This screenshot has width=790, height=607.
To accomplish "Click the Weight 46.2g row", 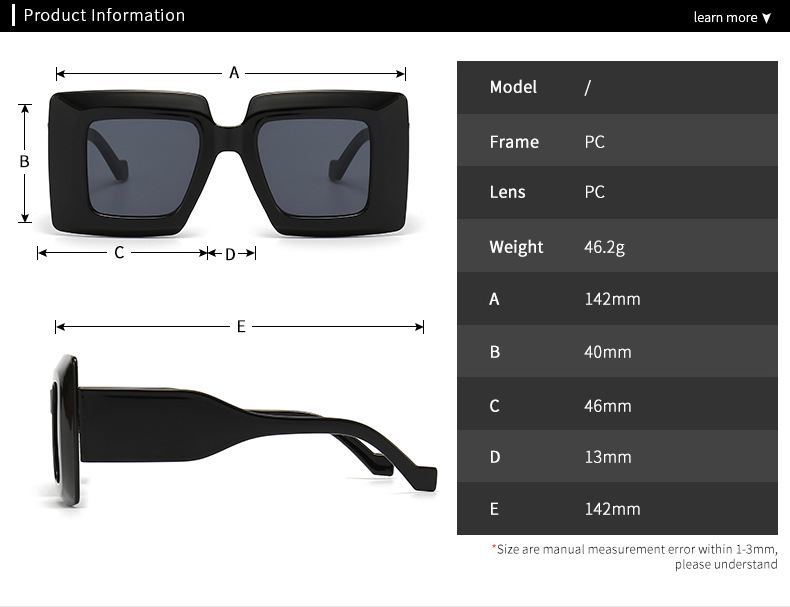I will [x=617, y=246].
